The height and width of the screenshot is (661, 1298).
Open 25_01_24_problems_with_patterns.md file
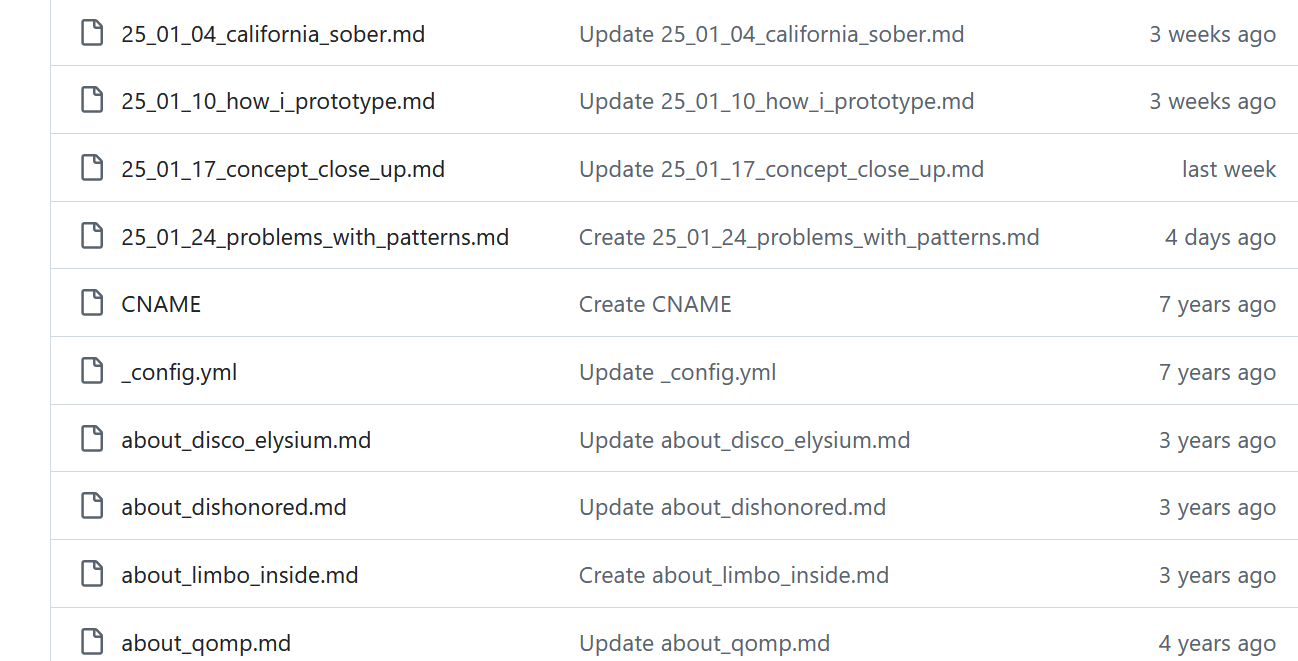[315, 237]
